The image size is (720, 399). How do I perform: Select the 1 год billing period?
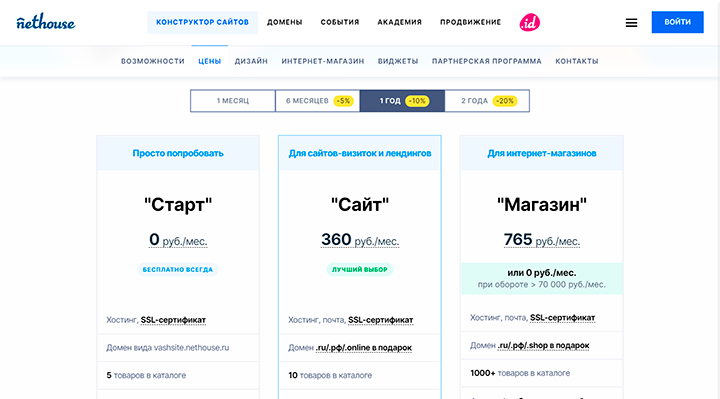[x=402, y=101]
